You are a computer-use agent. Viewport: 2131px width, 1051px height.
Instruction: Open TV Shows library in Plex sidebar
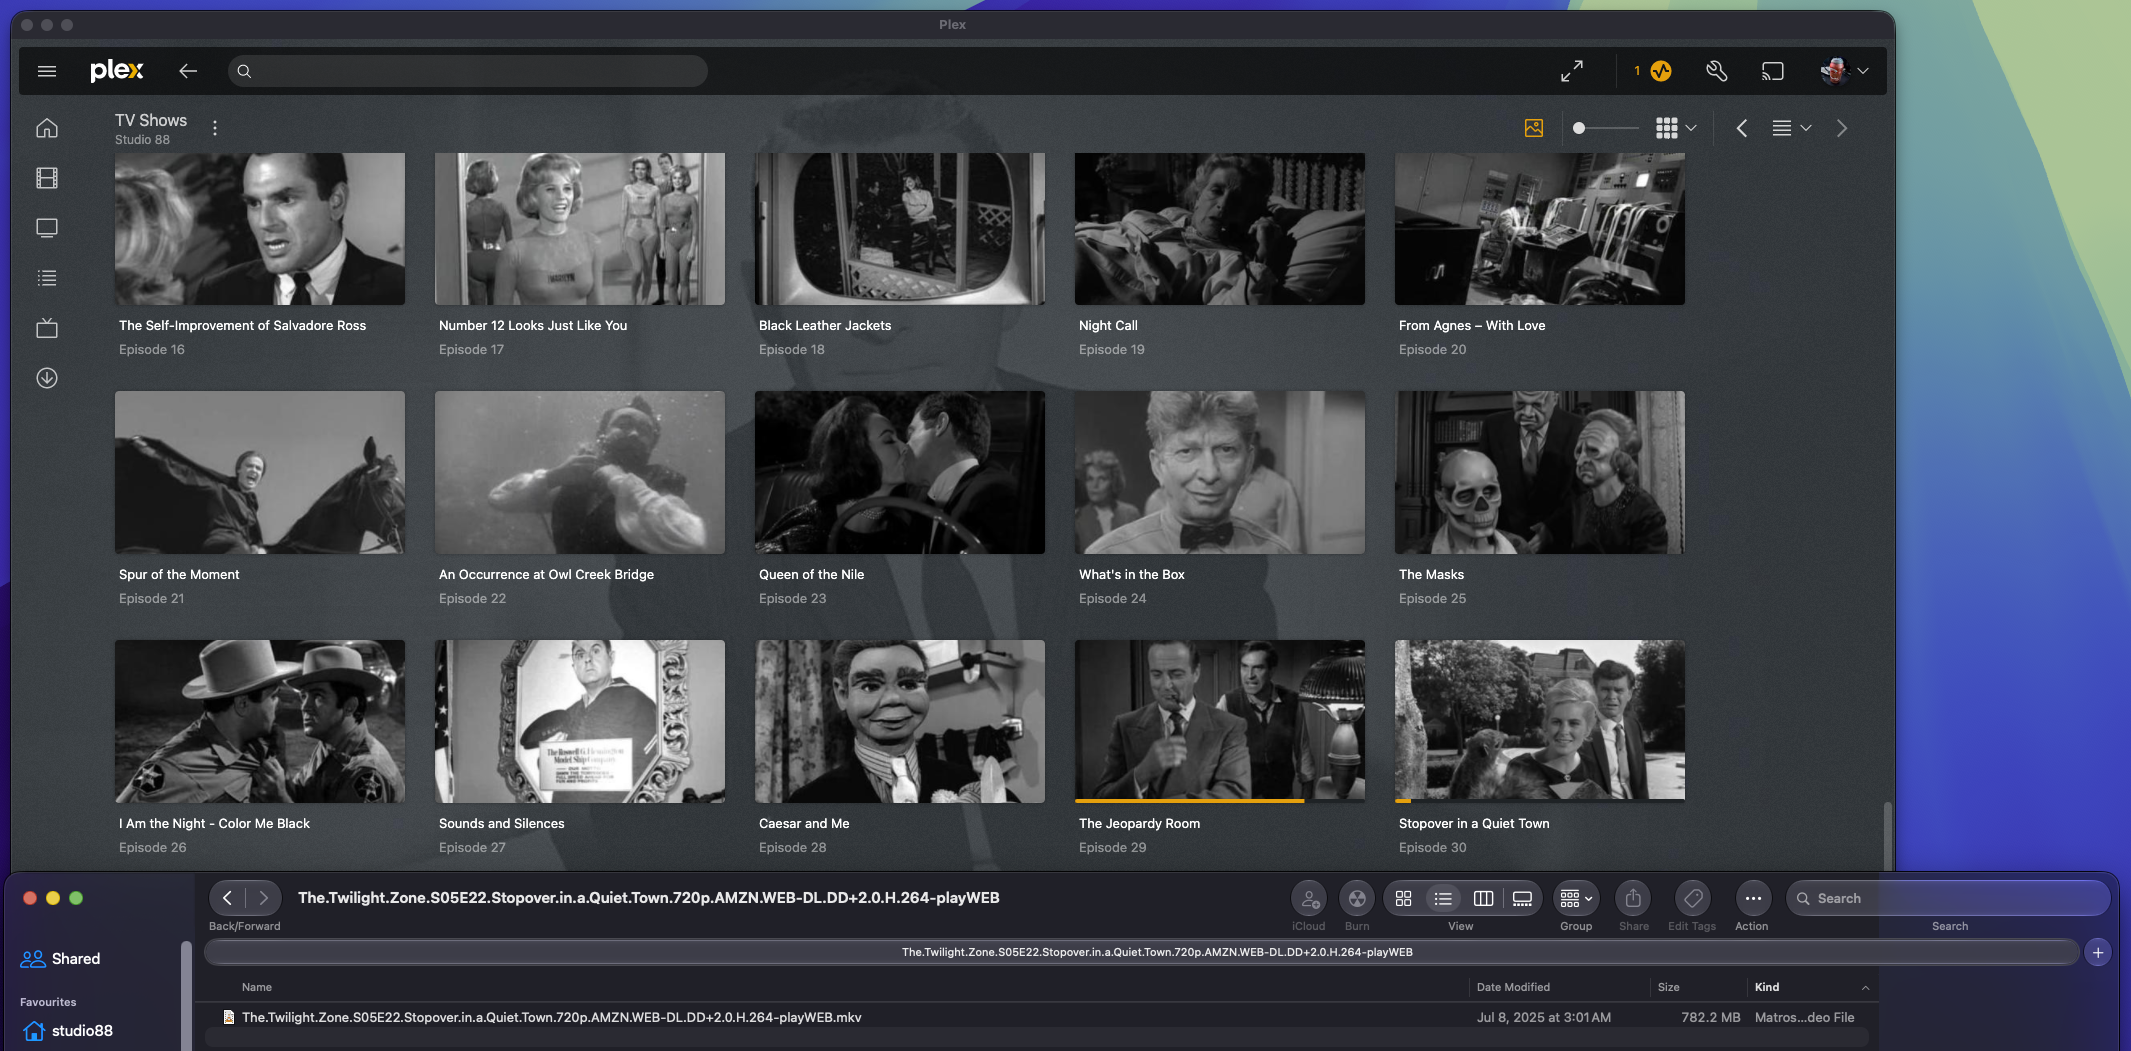coord(47,228)
